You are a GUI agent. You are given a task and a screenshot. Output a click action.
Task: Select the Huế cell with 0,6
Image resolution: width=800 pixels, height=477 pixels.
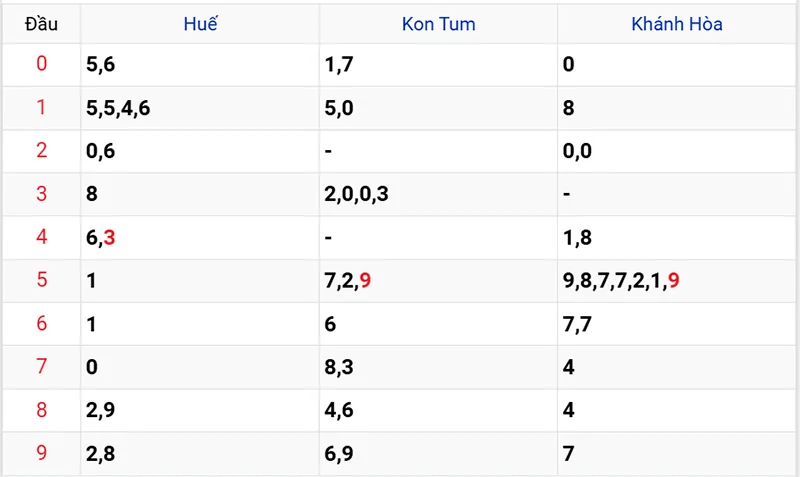coord(100,151)
